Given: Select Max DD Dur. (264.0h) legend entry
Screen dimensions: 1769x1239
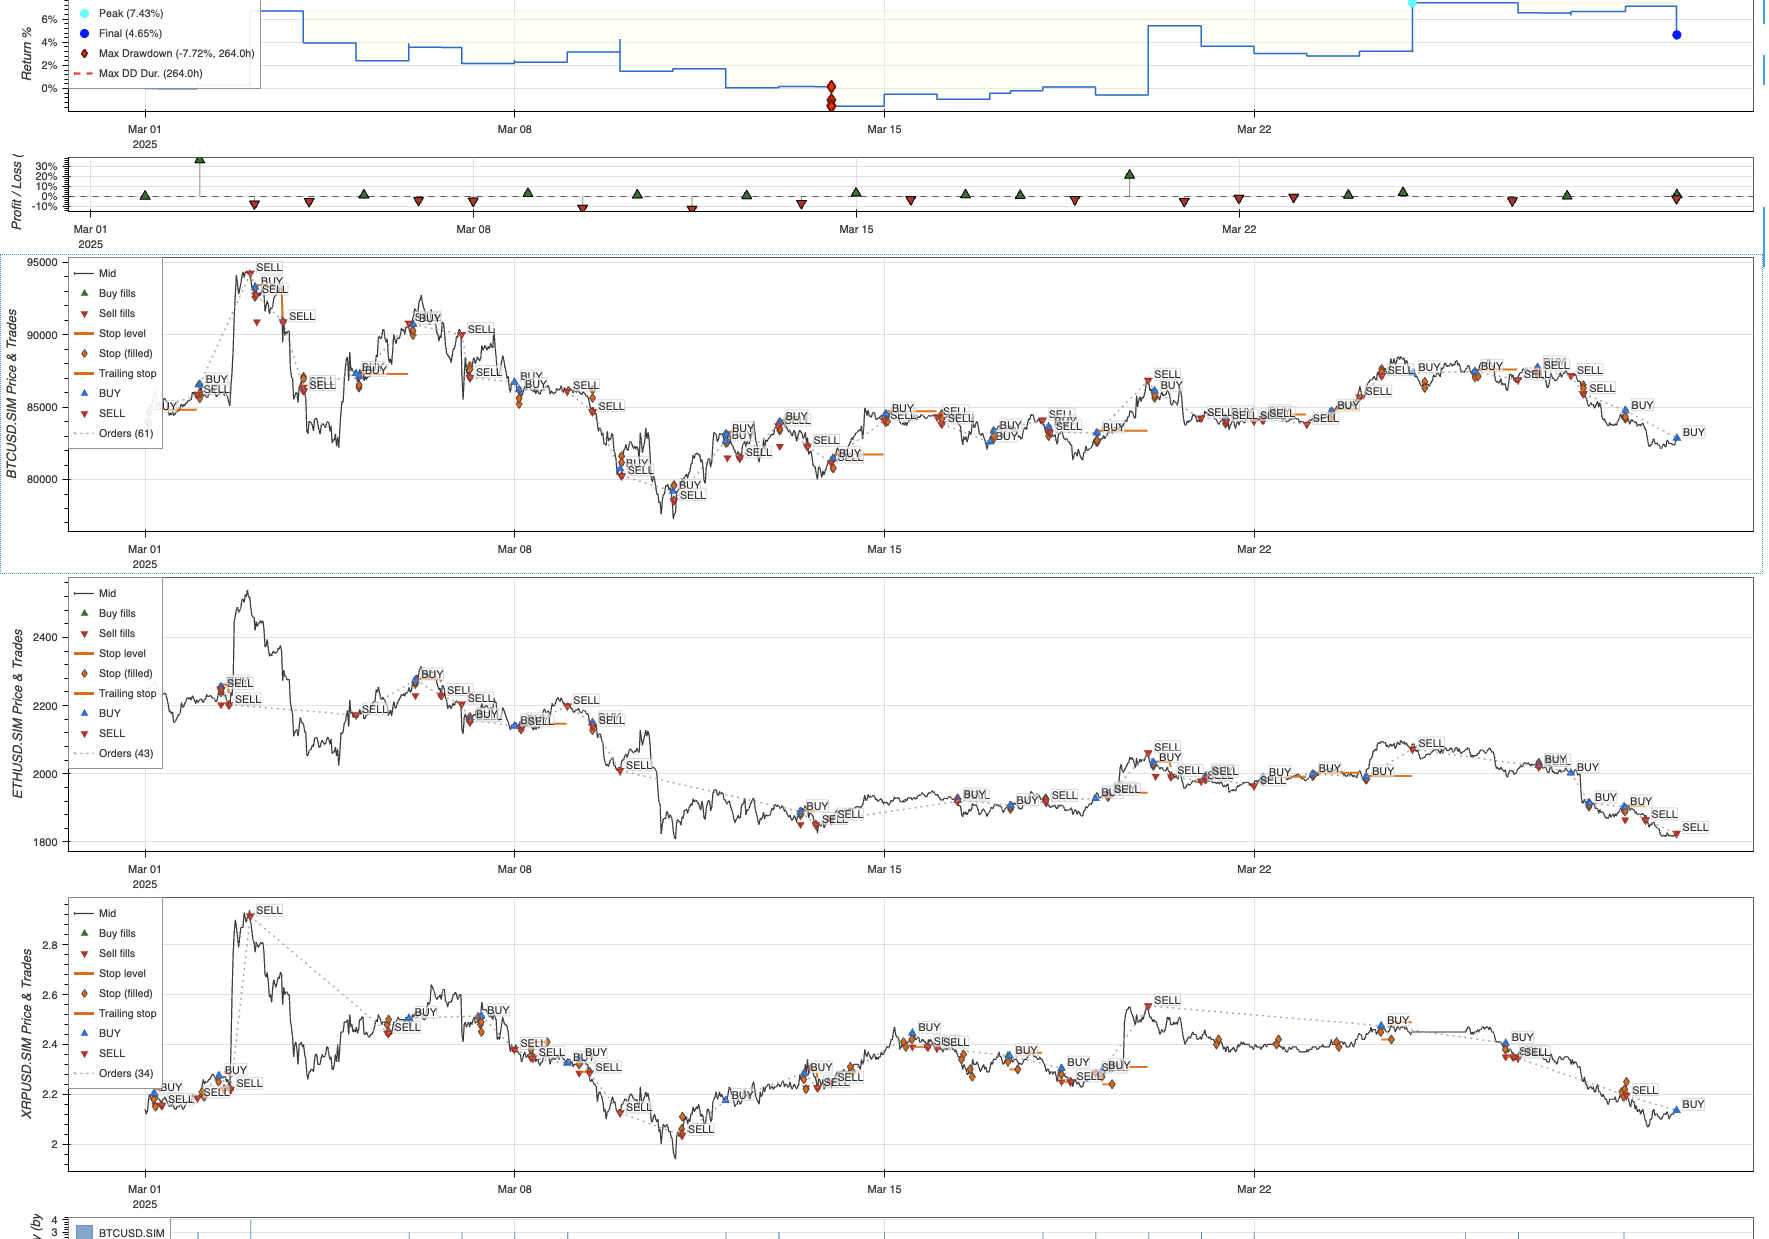Looking at the screenshot, I should click(150, 73).
